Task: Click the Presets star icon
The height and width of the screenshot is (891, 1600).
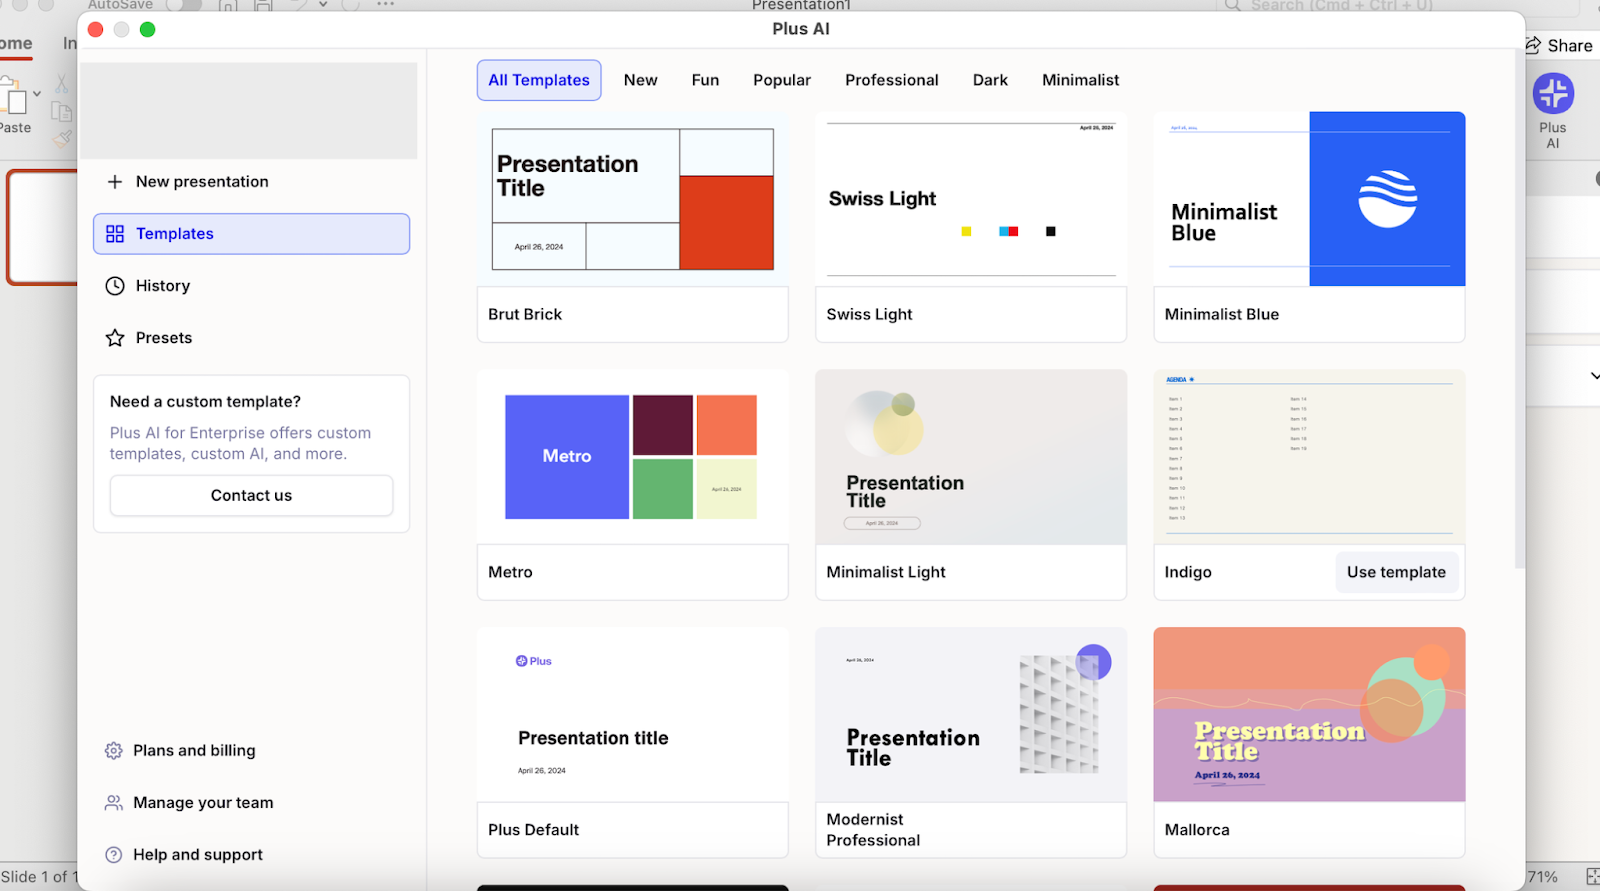Action: [115, 338]
